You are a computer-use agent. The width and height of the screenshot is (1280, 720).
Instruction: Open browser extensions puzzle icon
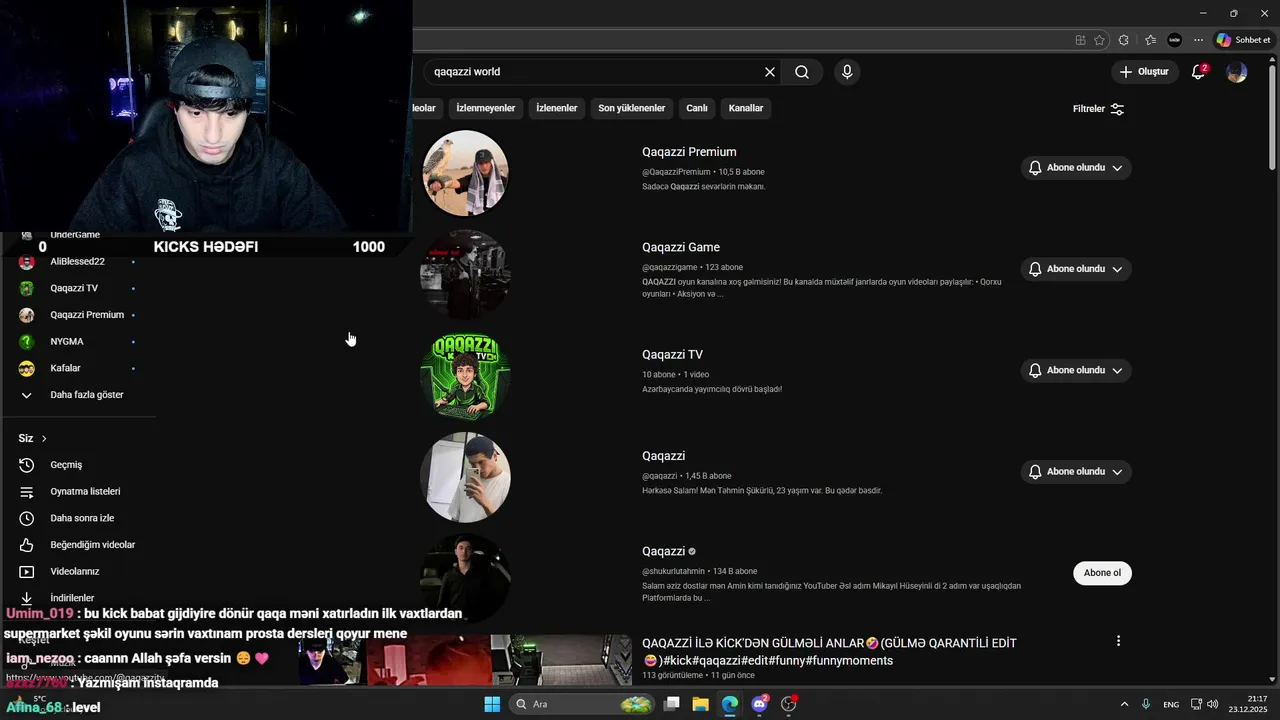pos(1124,40)
